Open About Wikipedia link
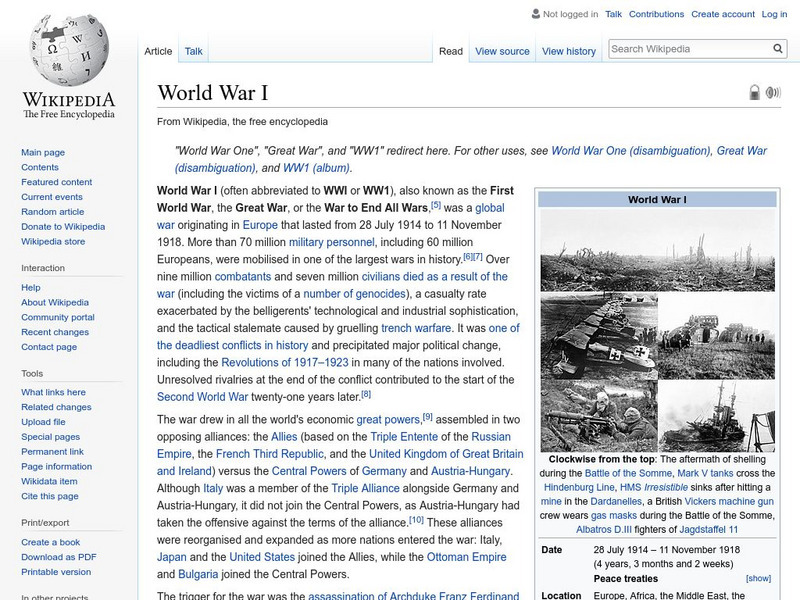The height and width of the screenshot is (600, 800). [x=55, y=302]
